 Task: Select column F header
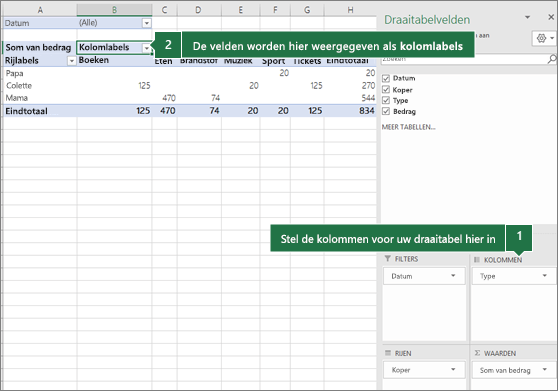click(275, 10)
